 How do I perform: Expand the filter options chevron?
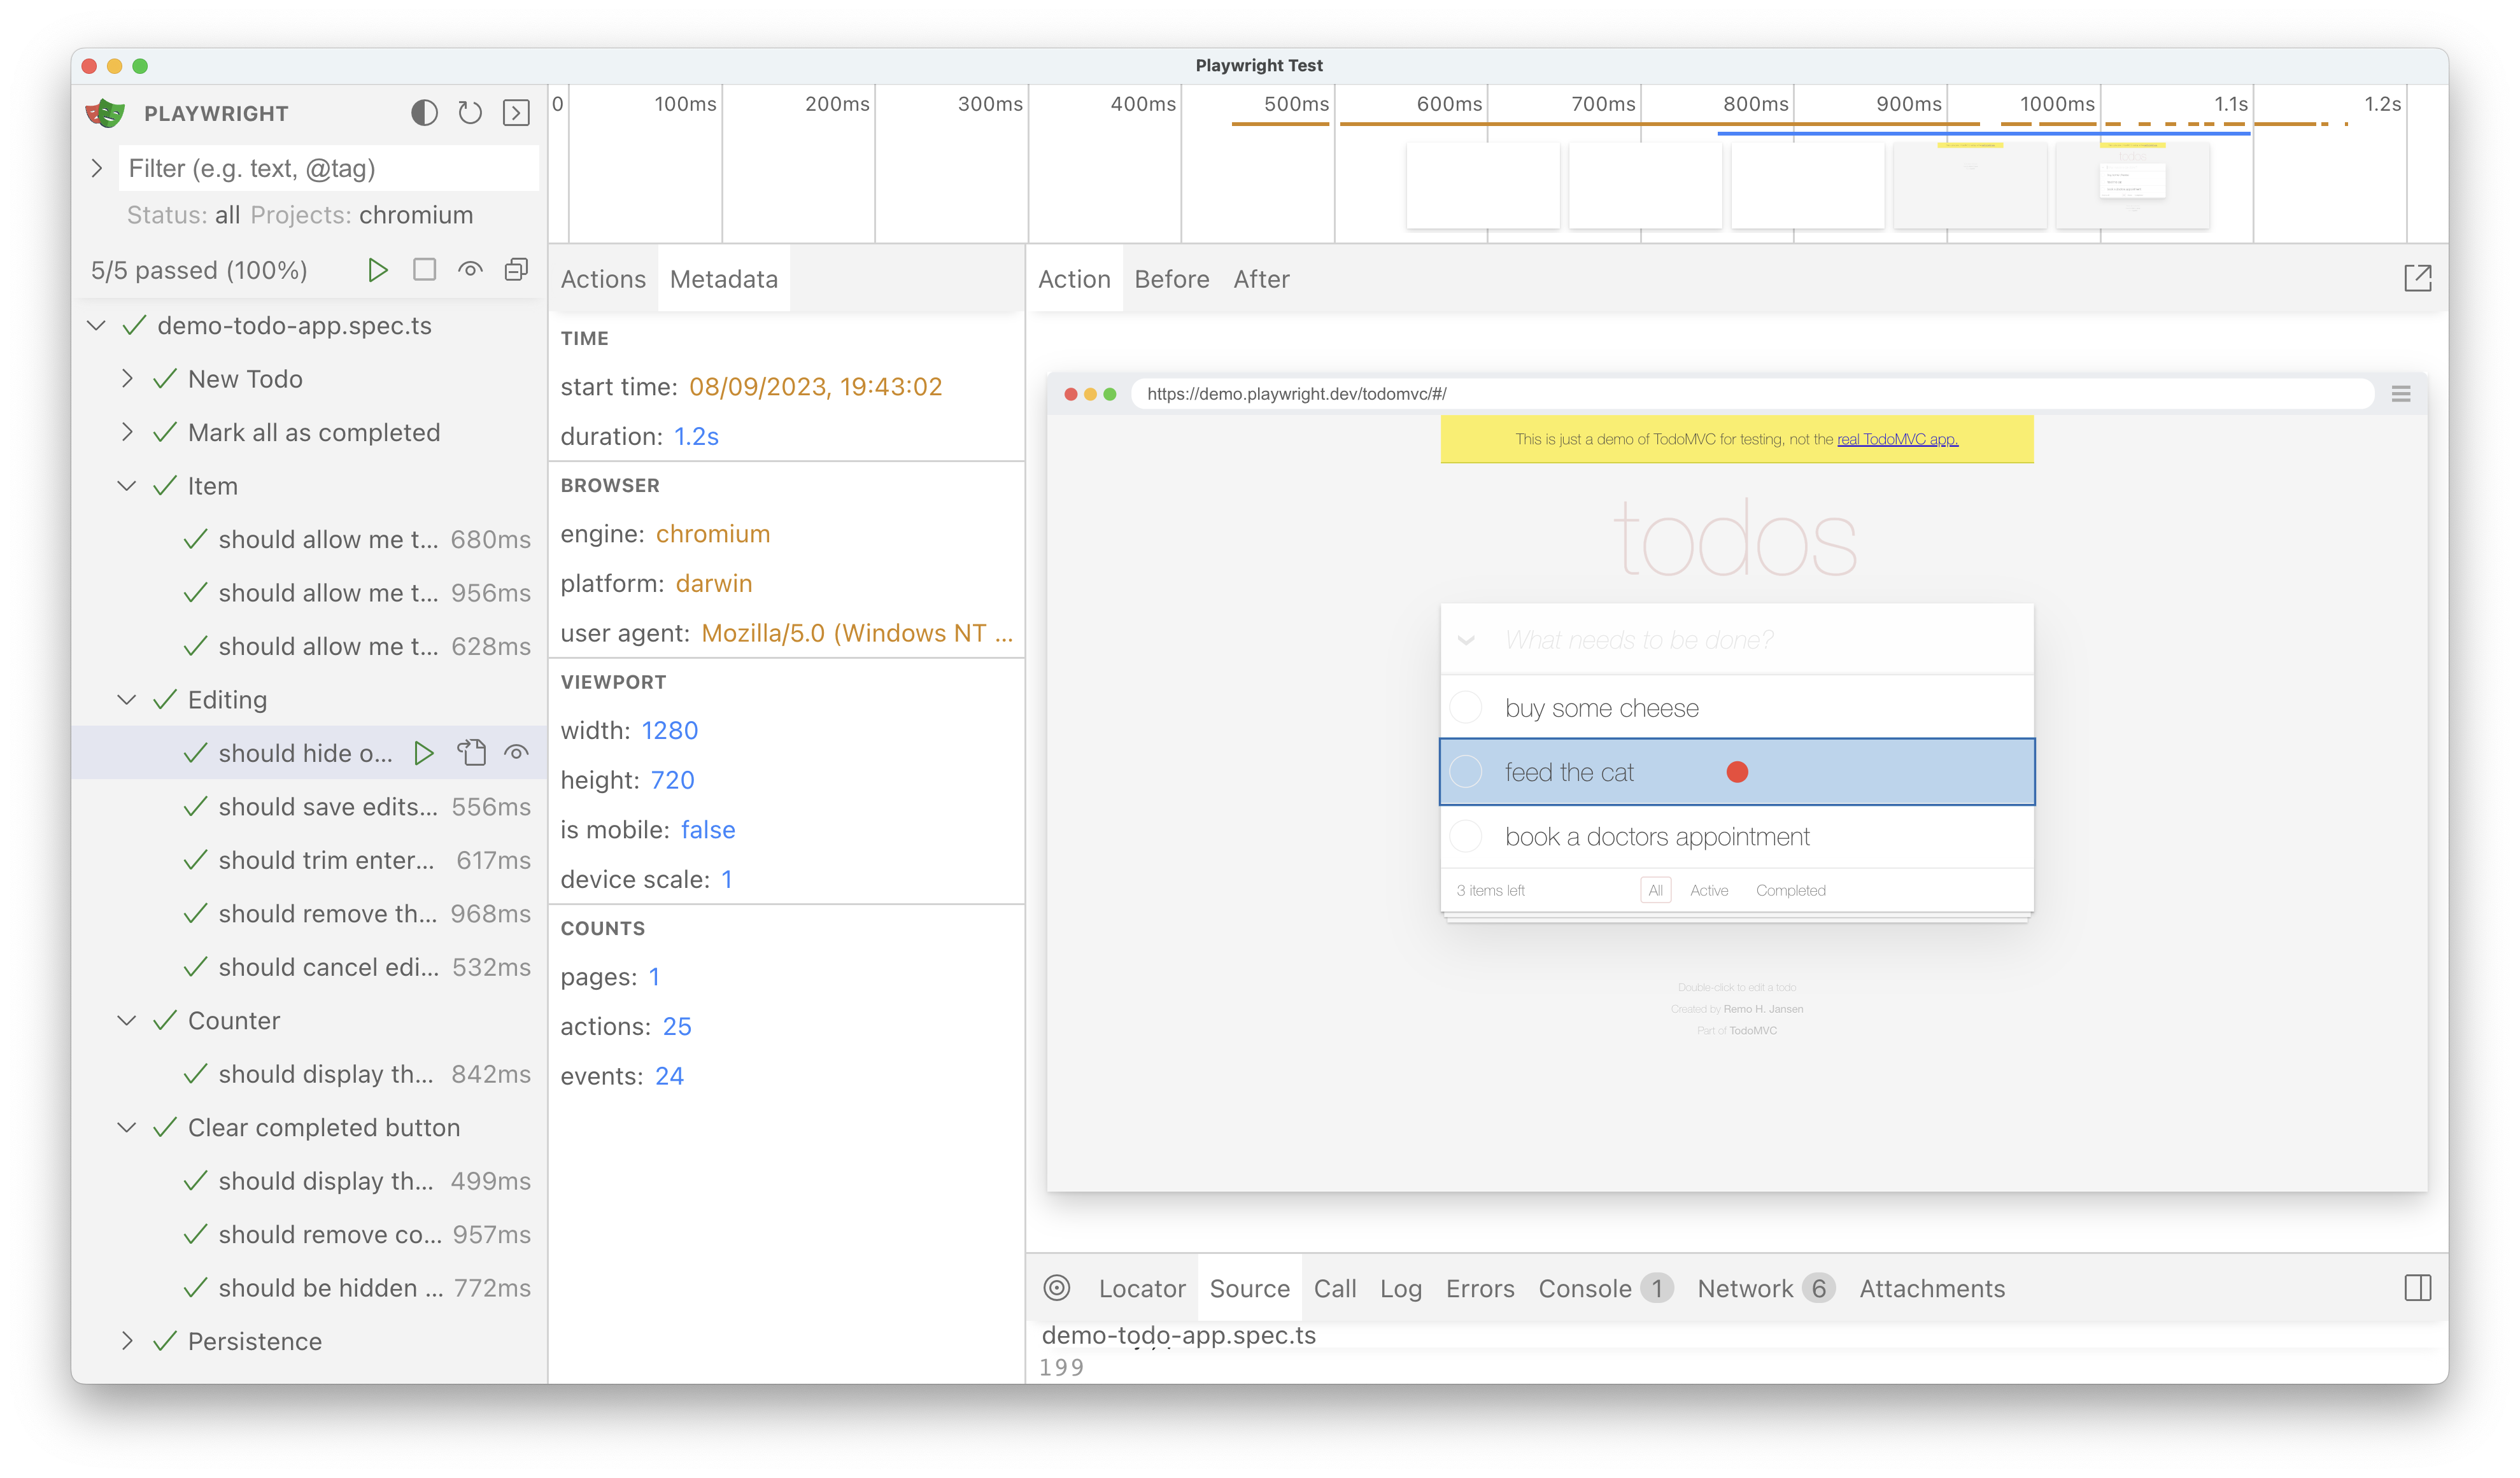[97, 168]
